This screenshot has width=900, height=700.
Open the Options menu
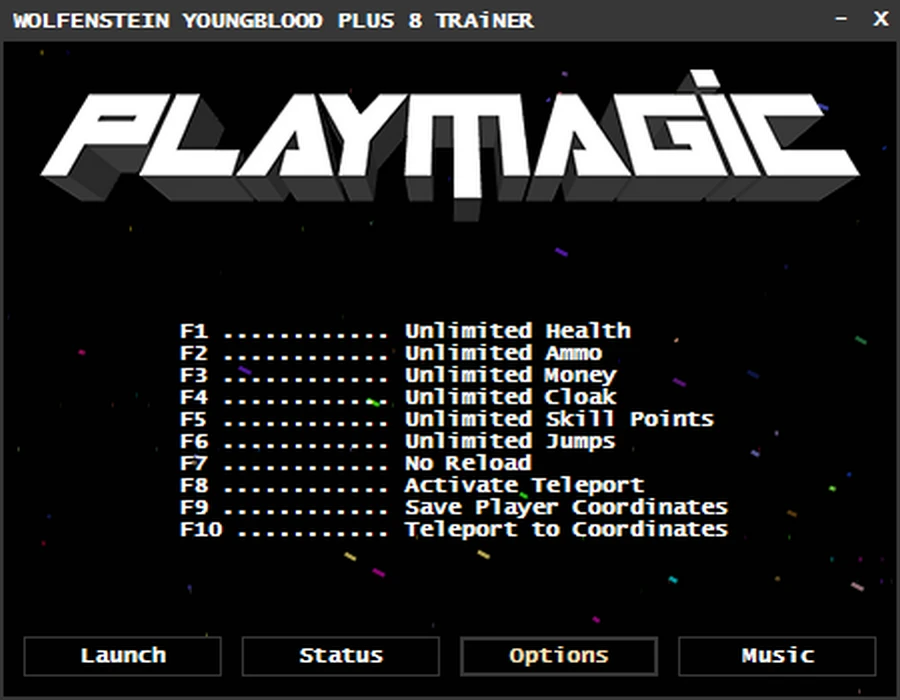[558, 656]
